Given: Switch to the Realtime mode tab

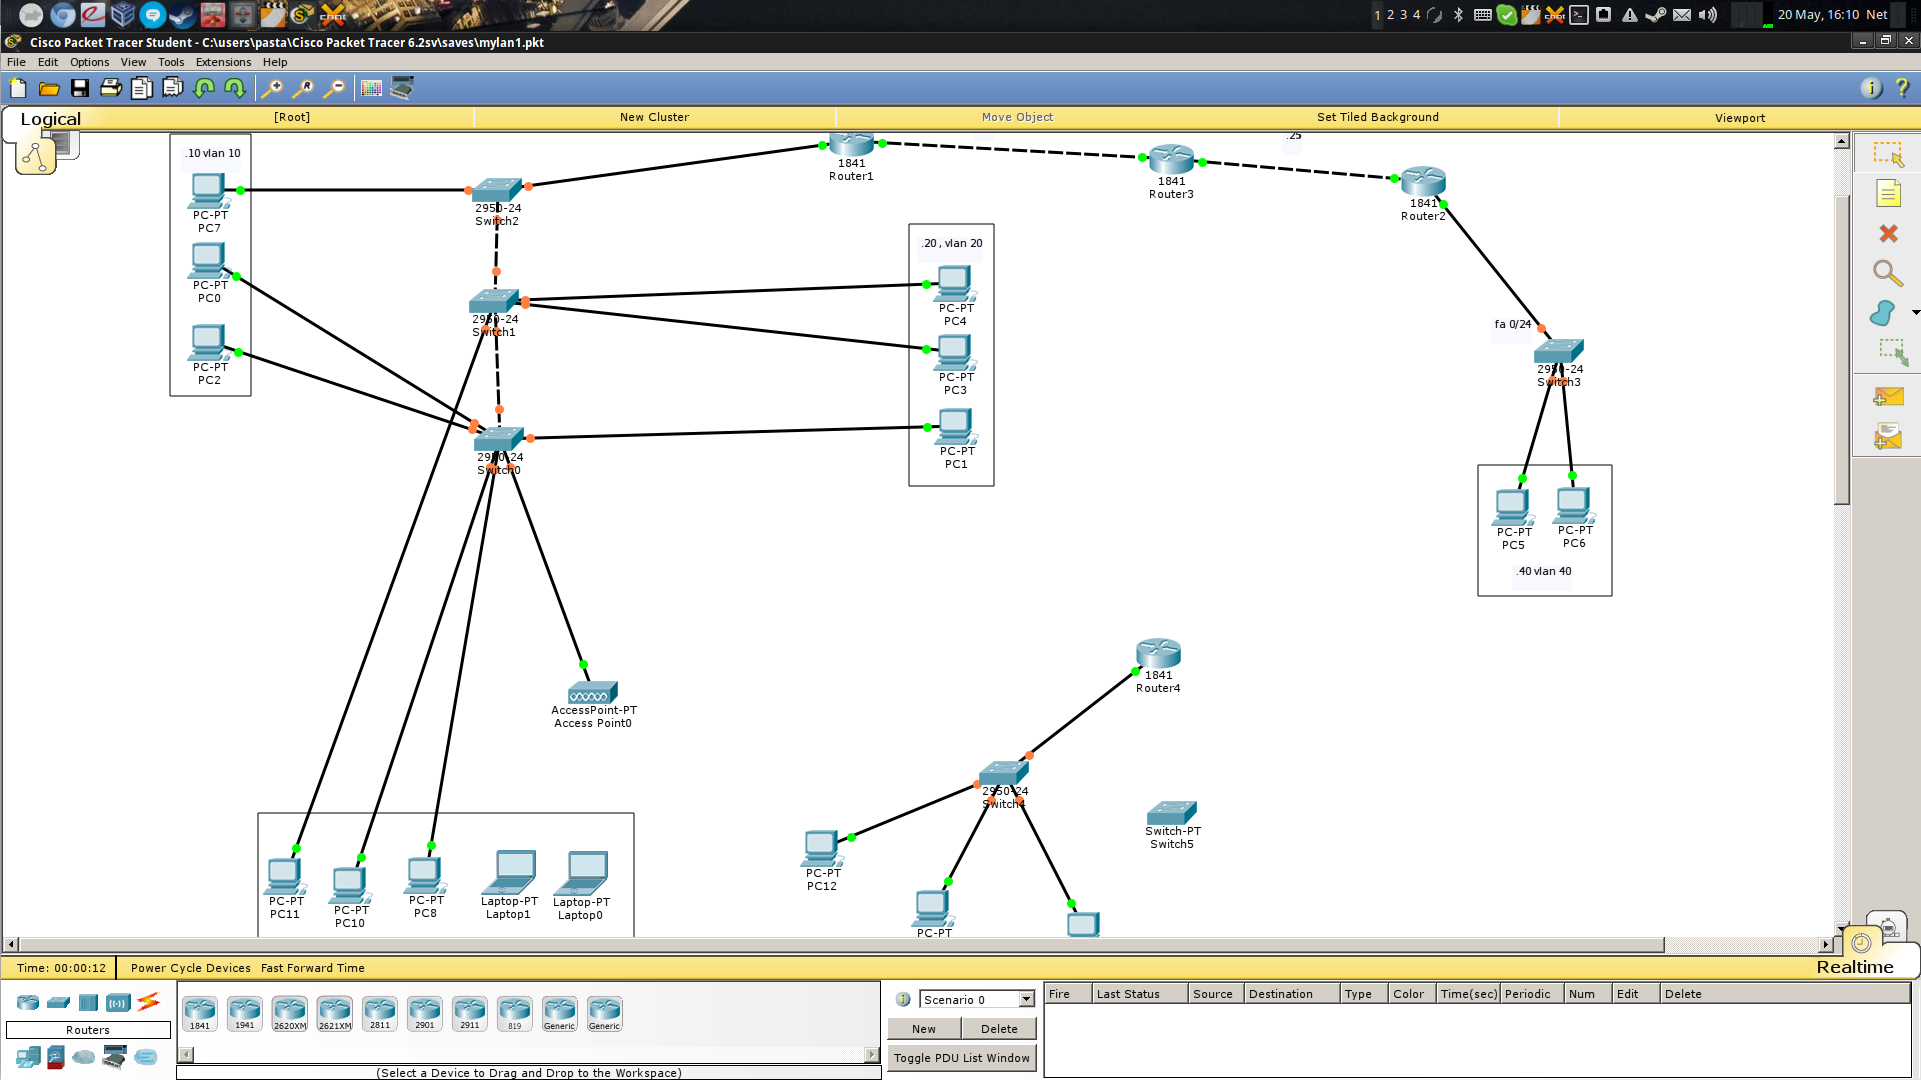Looking at the screenshot, I should coord(1855,967).
